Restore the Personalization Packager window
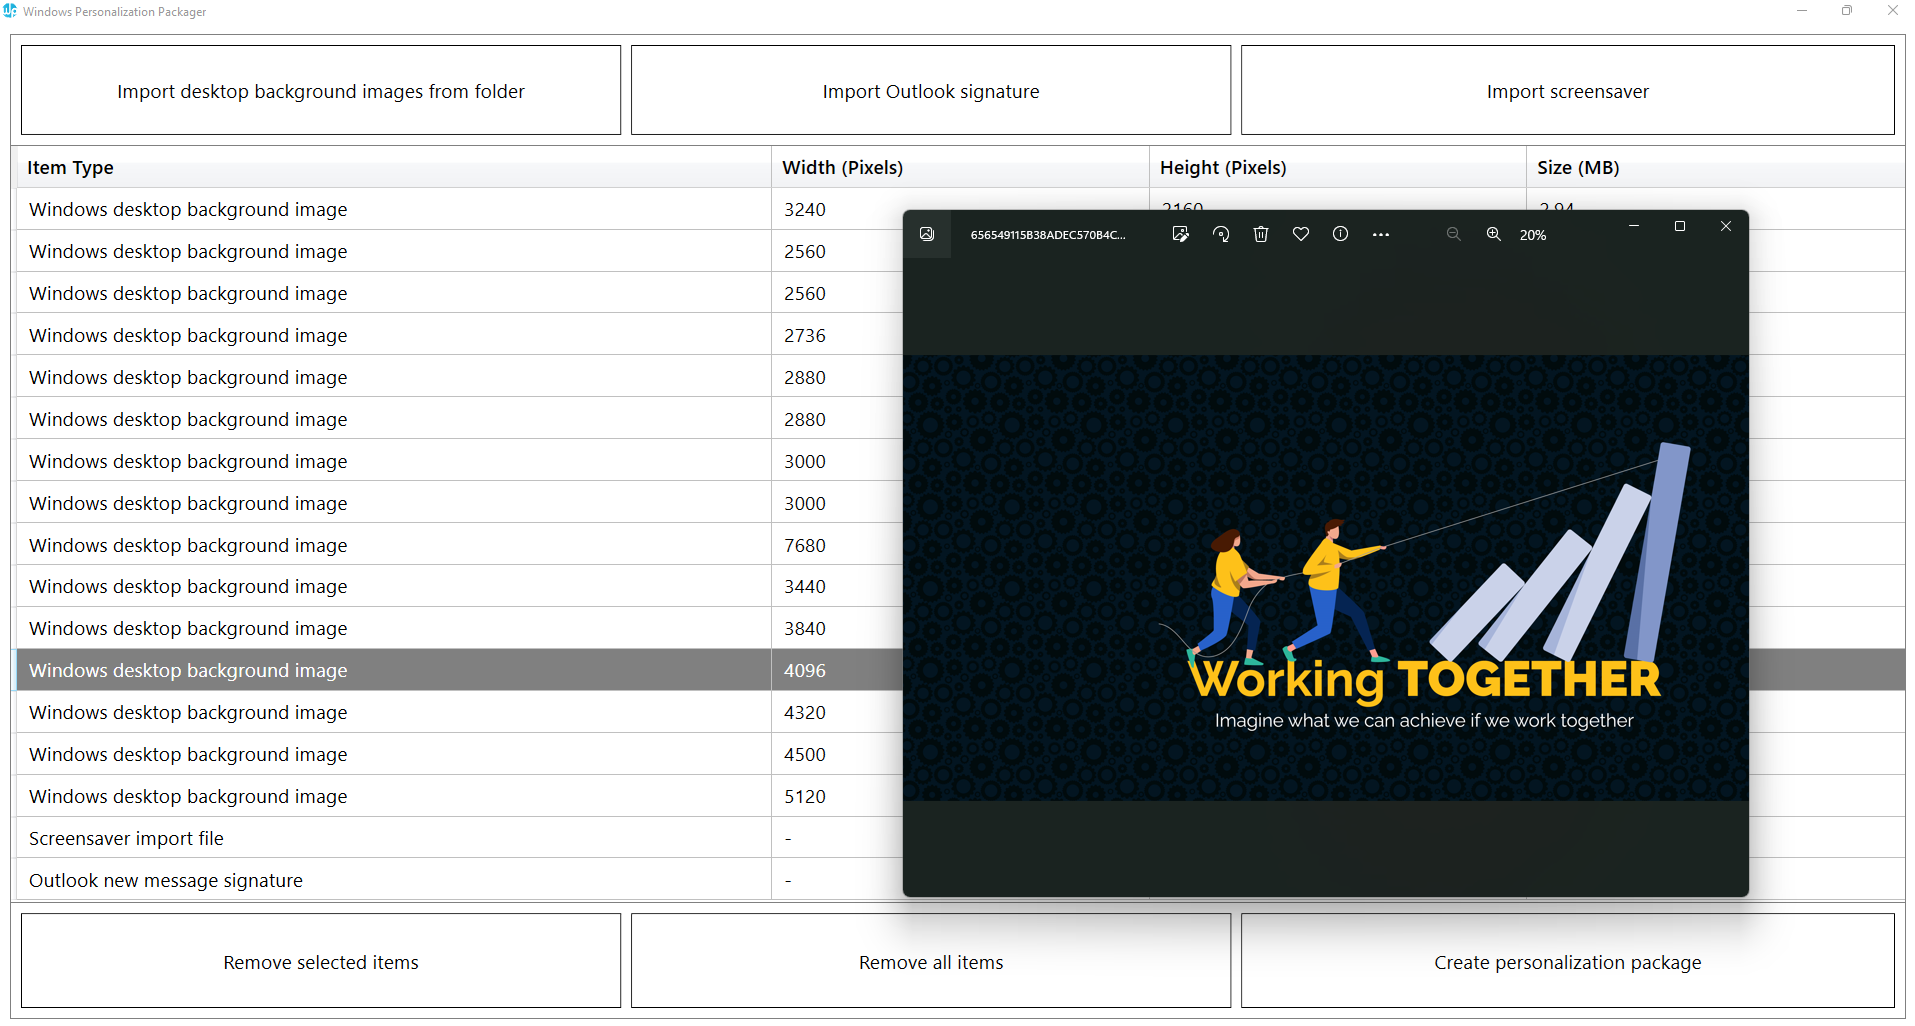Image resolution: width=1915 pixels, height=1026 pixels. (1847, 11)
